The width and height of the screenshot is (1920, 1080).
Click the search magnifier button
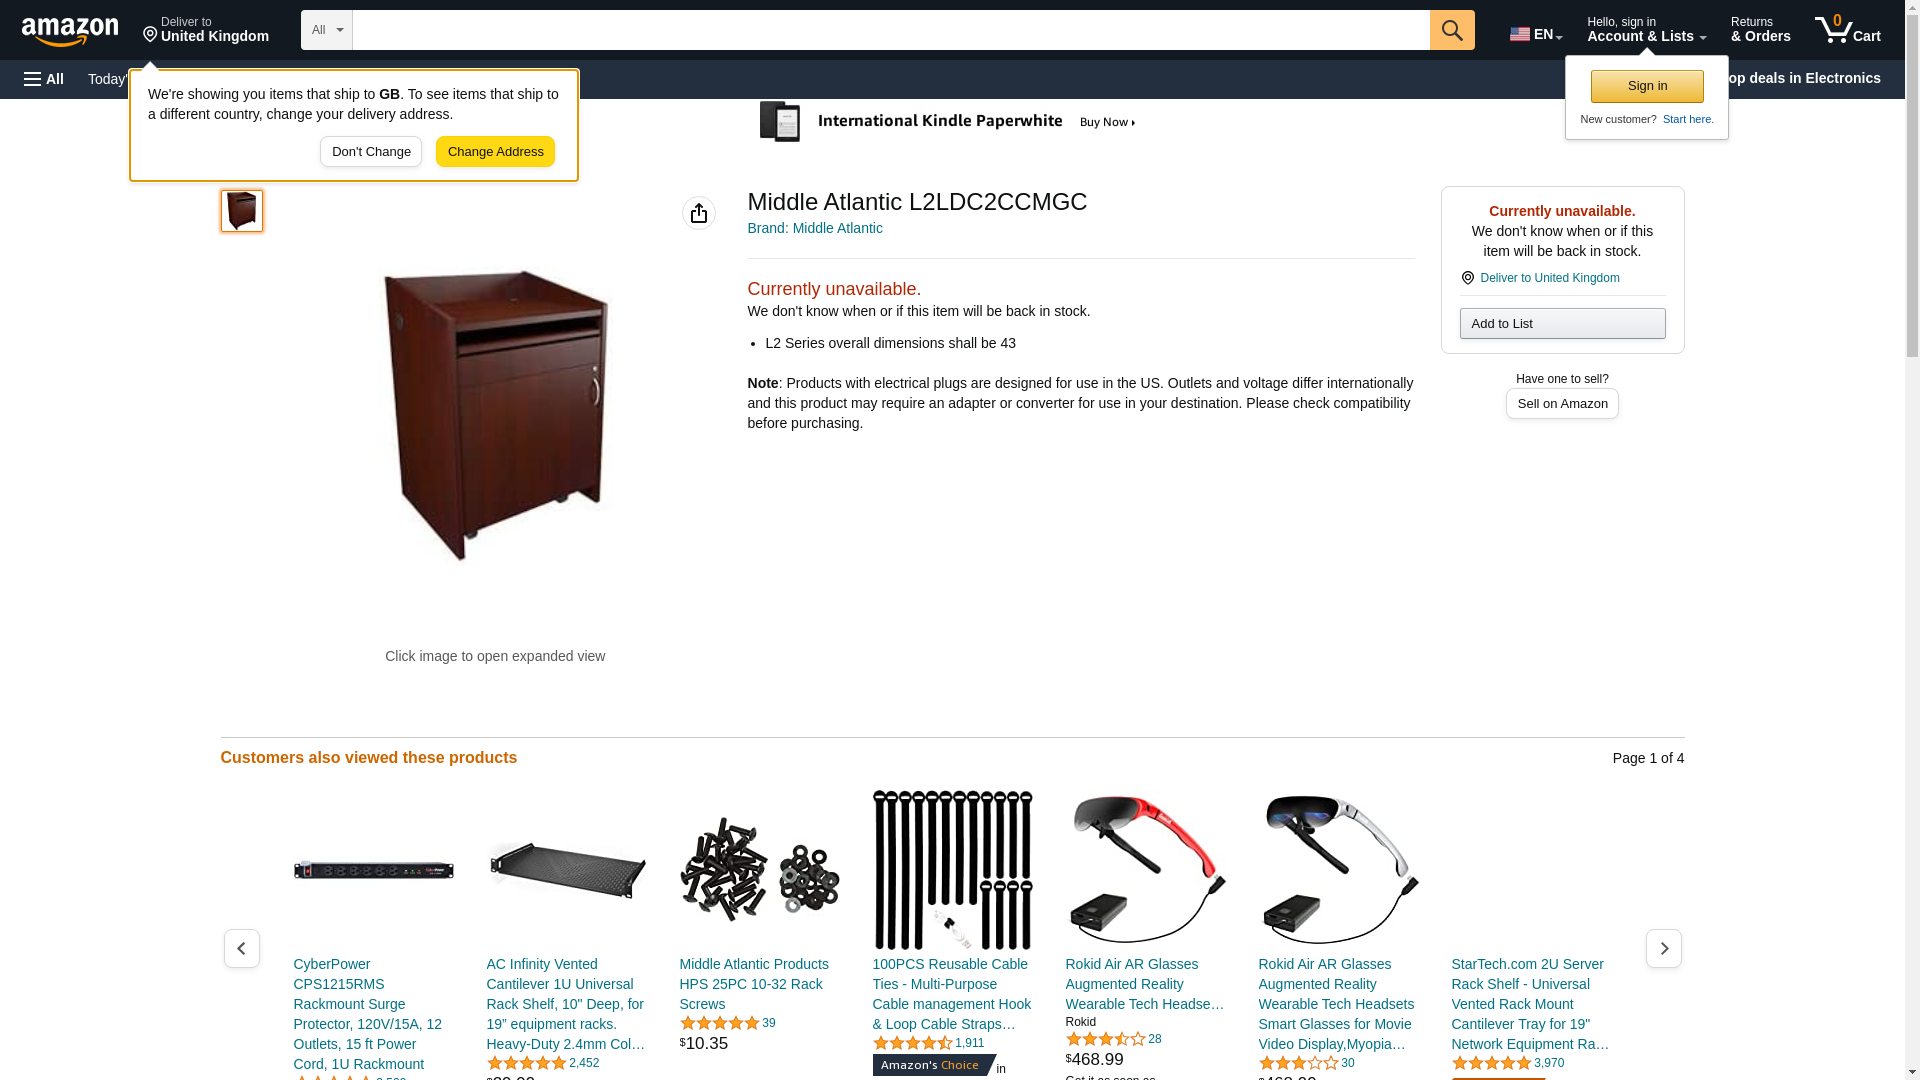(1452, 30)
